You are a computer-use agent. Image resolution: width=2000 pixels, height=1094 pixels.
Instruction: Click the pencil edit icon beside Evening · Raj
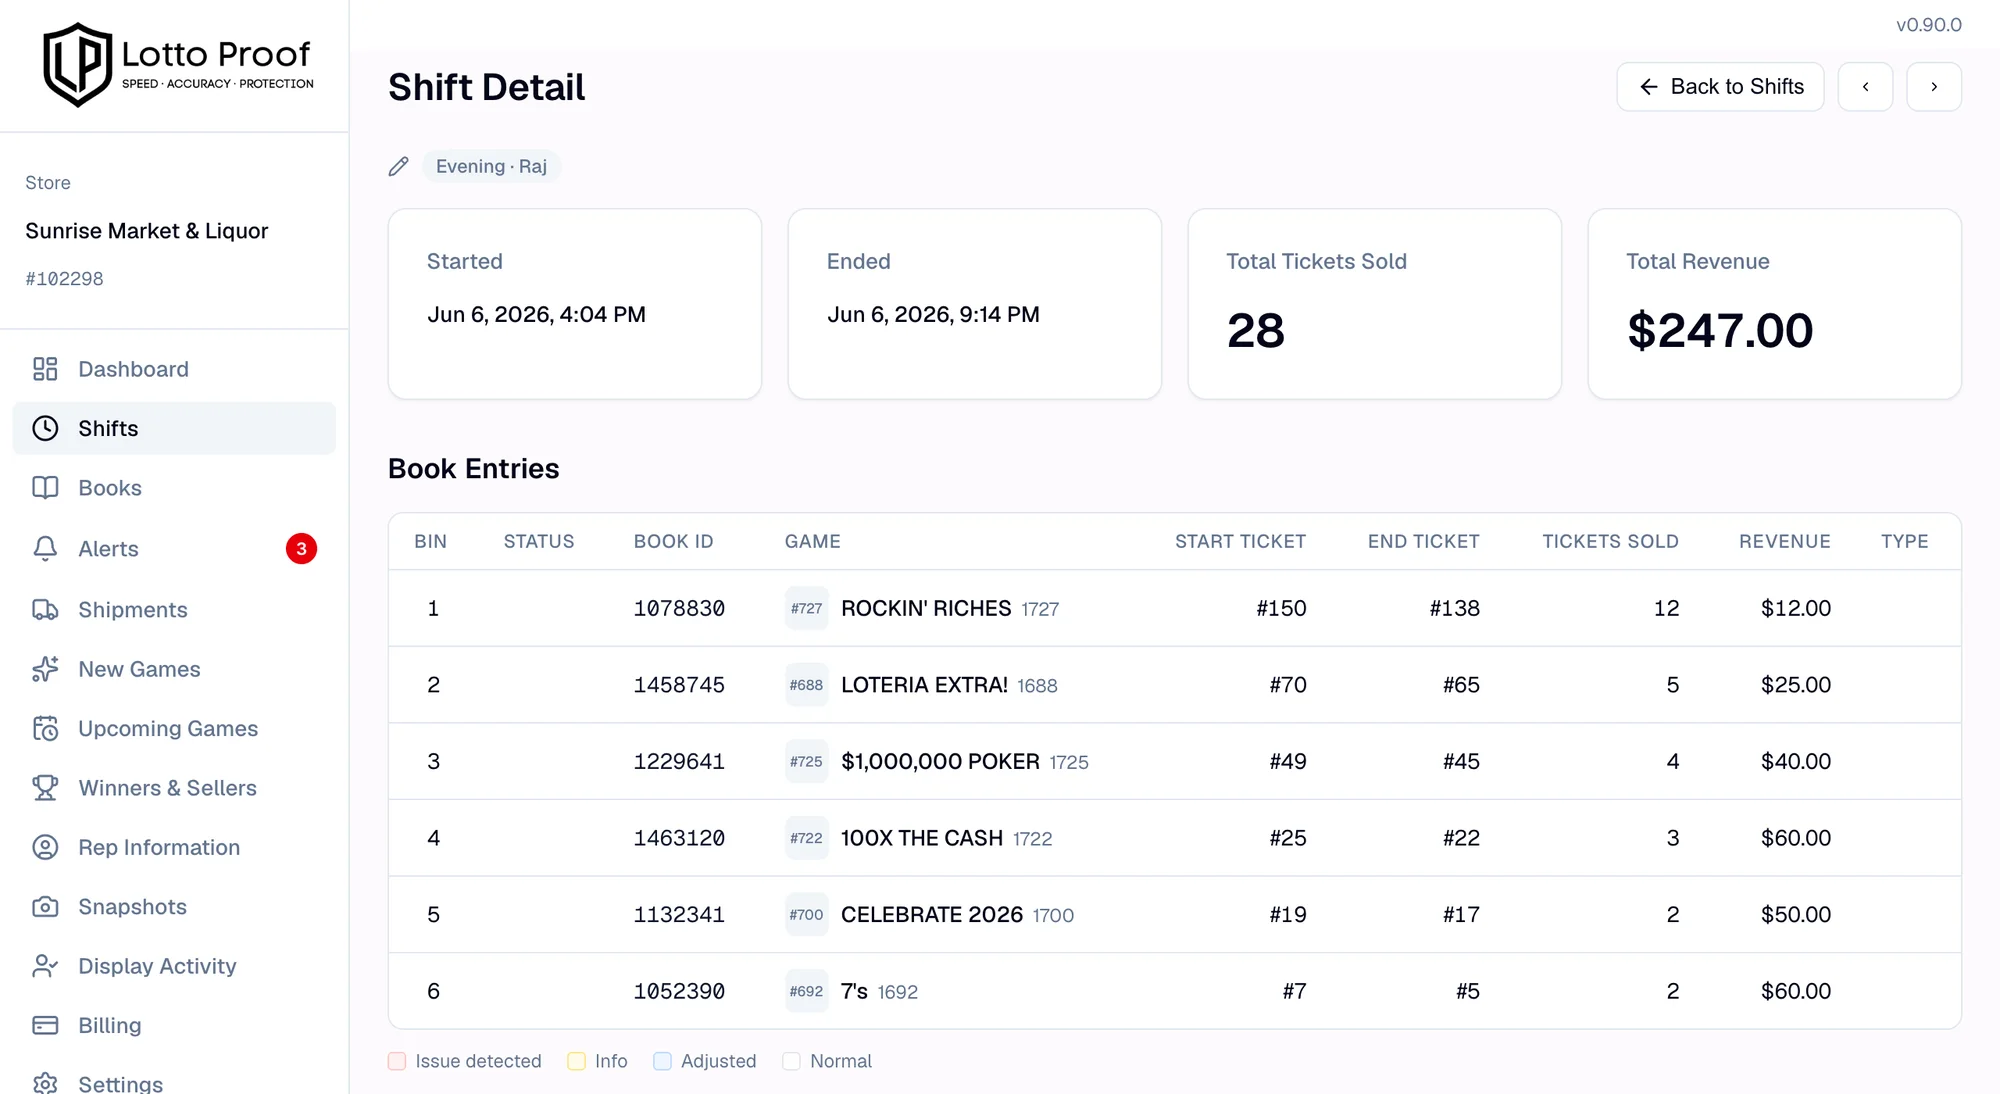pyautogui.click(x=398, y=166)
